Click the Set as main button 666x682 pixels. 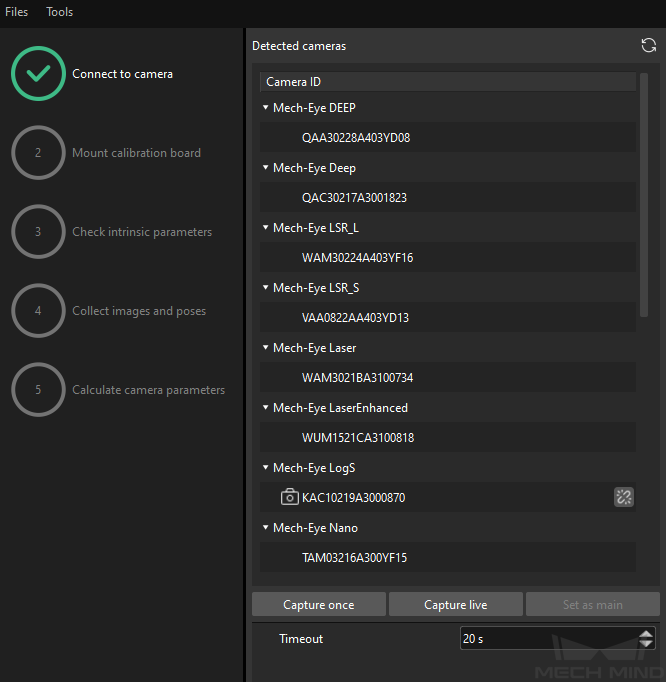tap(592, 604)
